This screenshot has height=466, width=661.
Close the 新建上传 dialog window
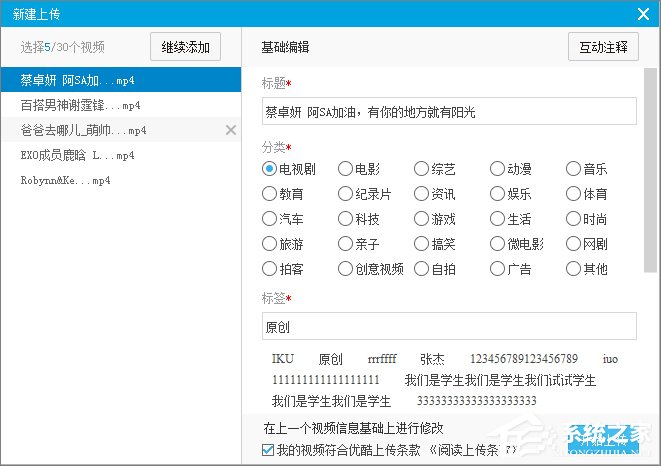pos(643,14)
